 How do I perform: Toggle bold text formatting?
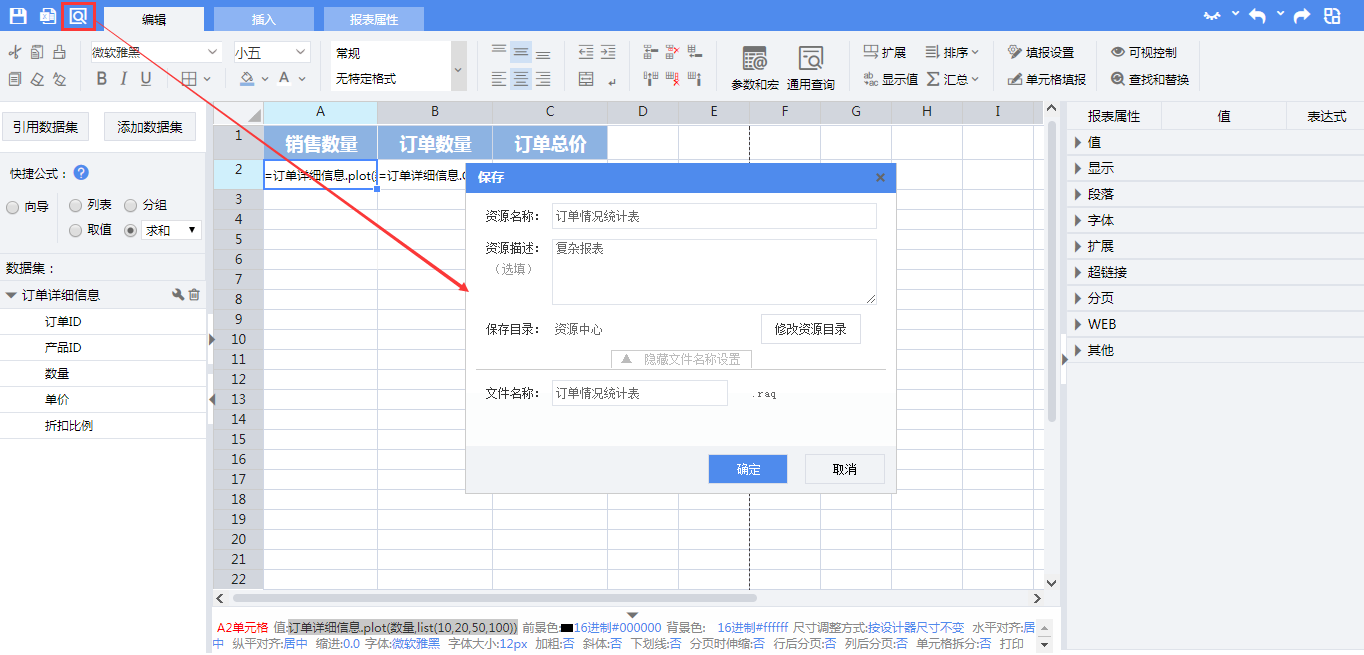point(101,79)
